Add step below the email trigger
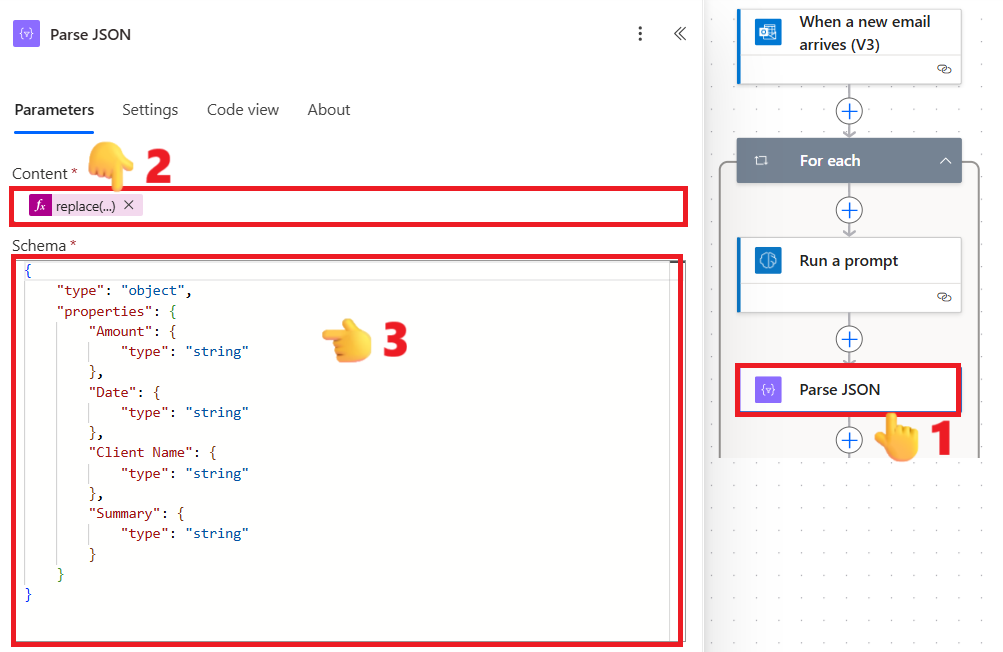Image resolution: width=1003 pixels, height=652 pixels. pyautogui.click(x=849, y=110)
